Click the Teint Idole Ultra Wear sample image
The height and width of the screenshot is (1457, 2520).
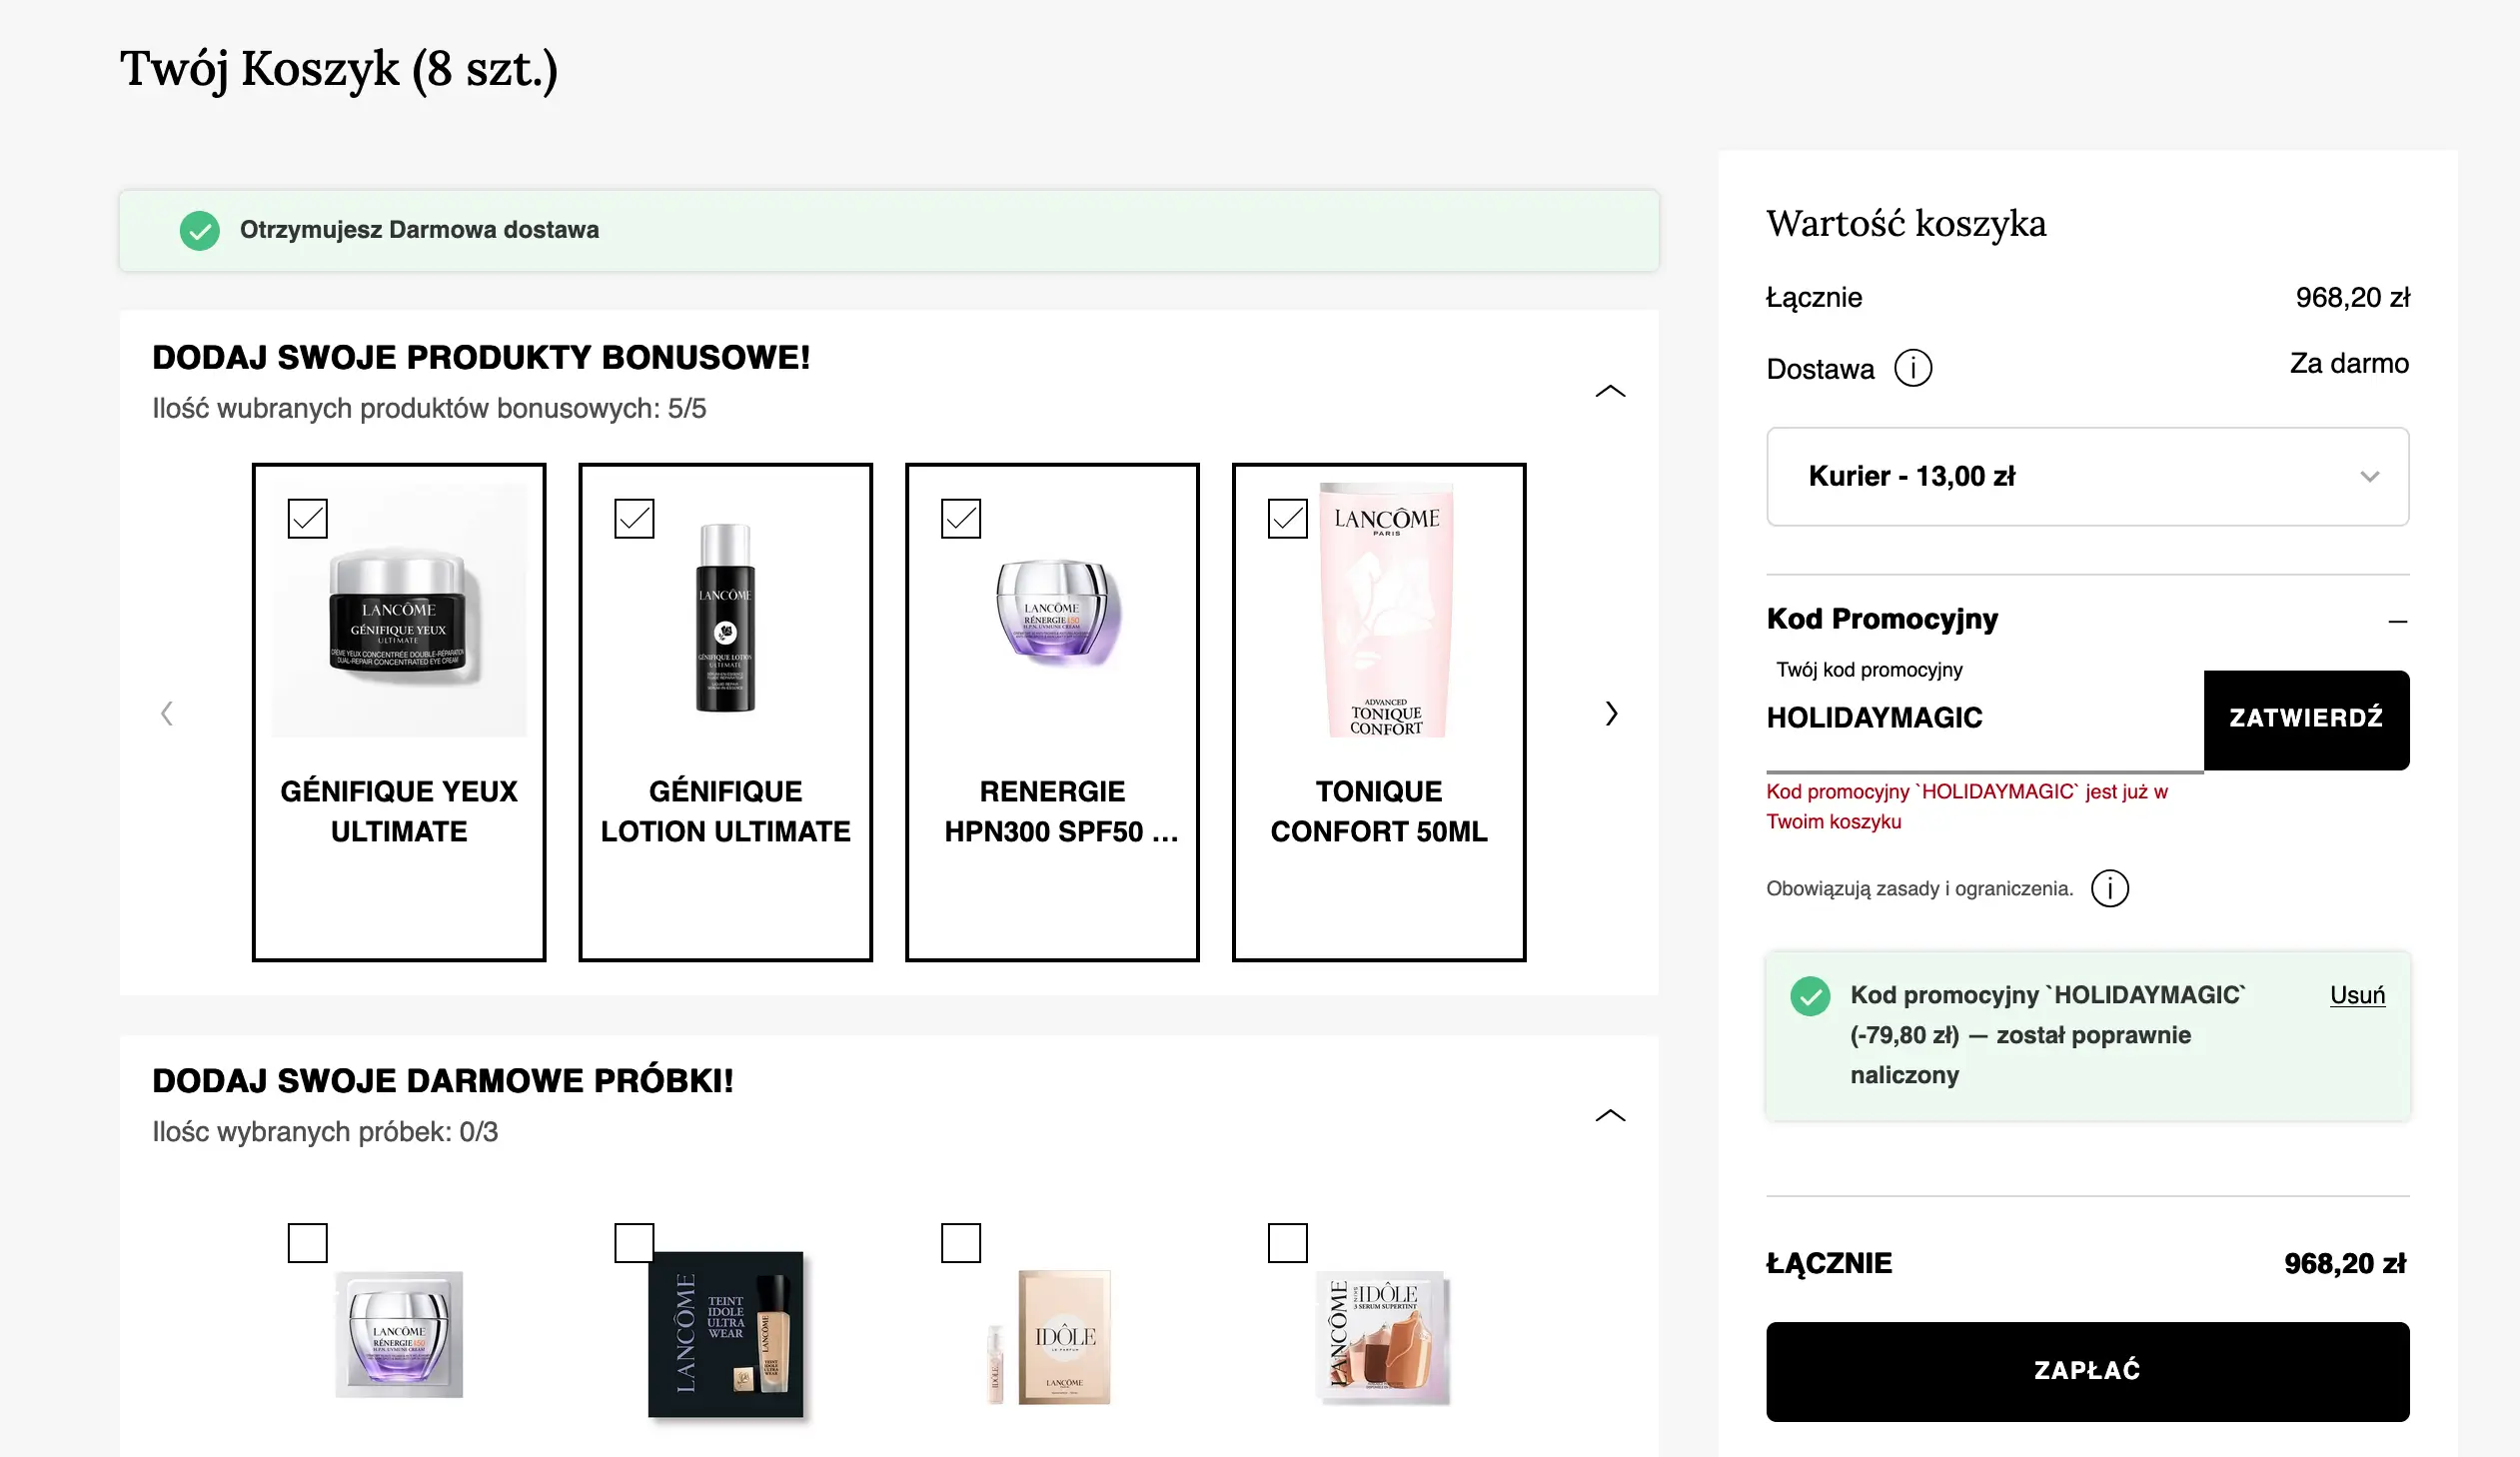click(726, 1334)
